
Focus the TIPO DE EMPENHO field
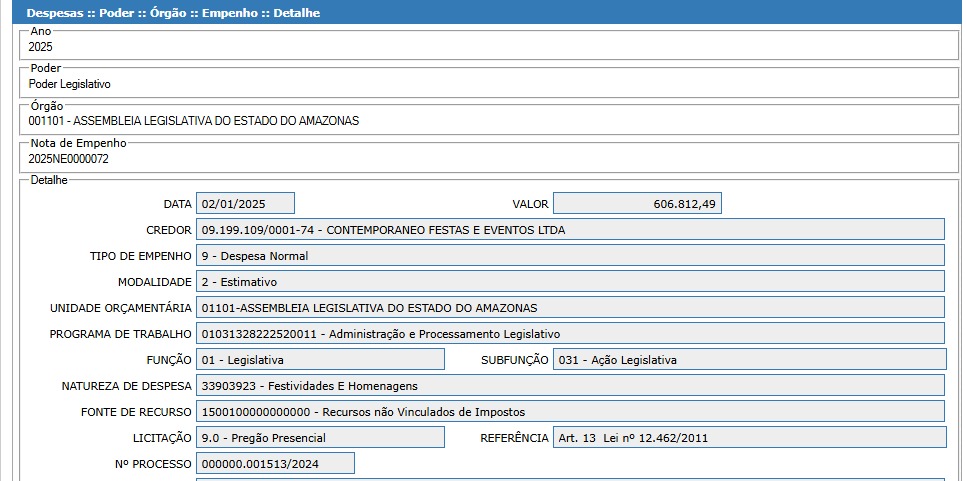(570, 256)
